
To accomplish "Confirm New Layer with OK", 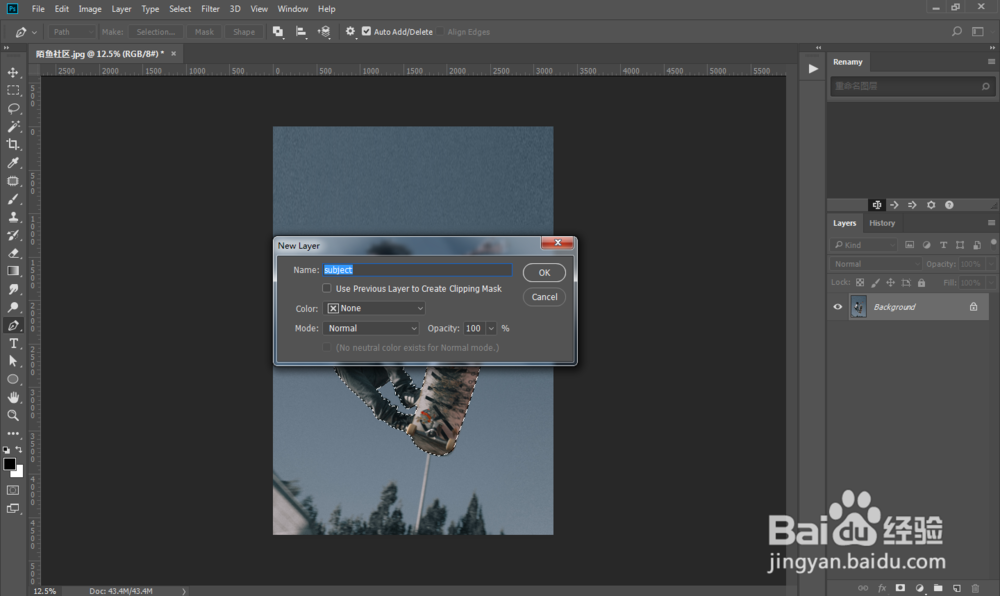I will point(544,272).
